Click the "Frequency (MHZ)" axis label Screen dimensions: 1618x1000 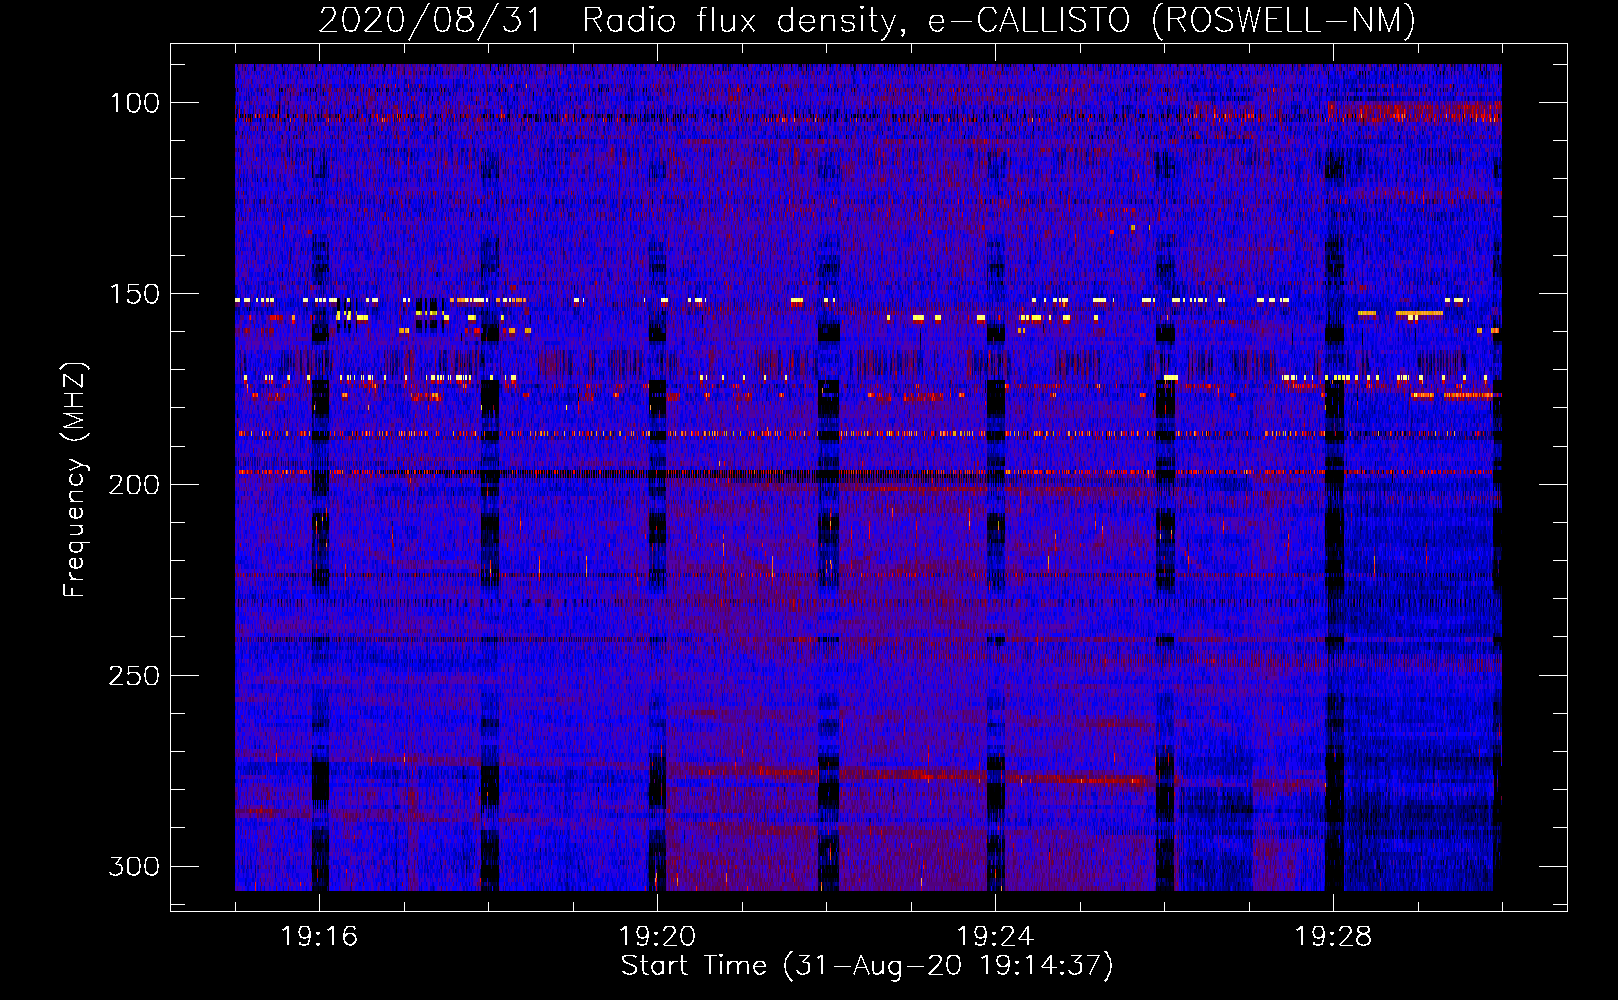point(75,479)
